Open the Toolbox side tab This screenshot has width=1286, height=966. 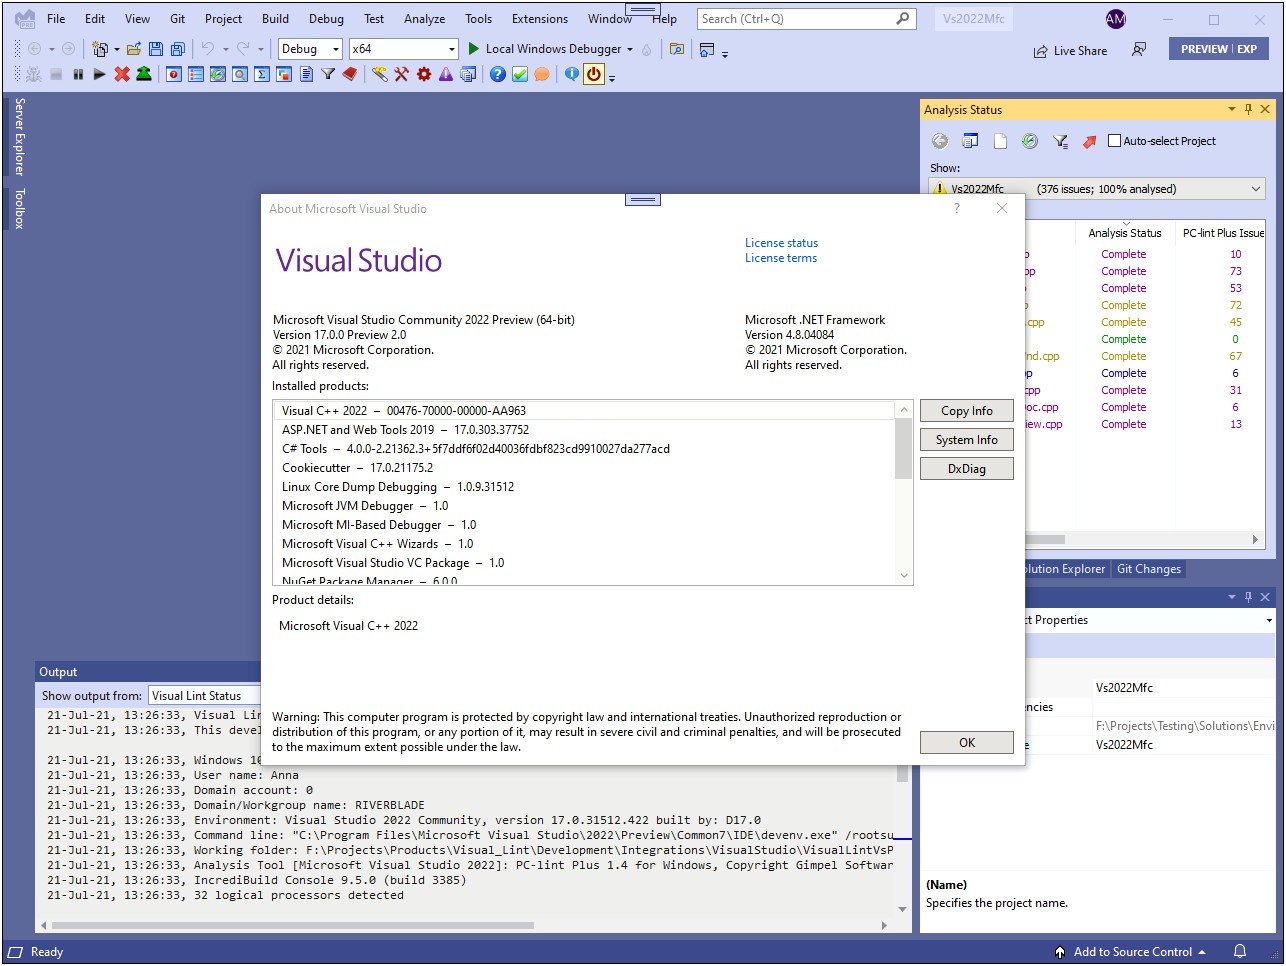(19, 208)
